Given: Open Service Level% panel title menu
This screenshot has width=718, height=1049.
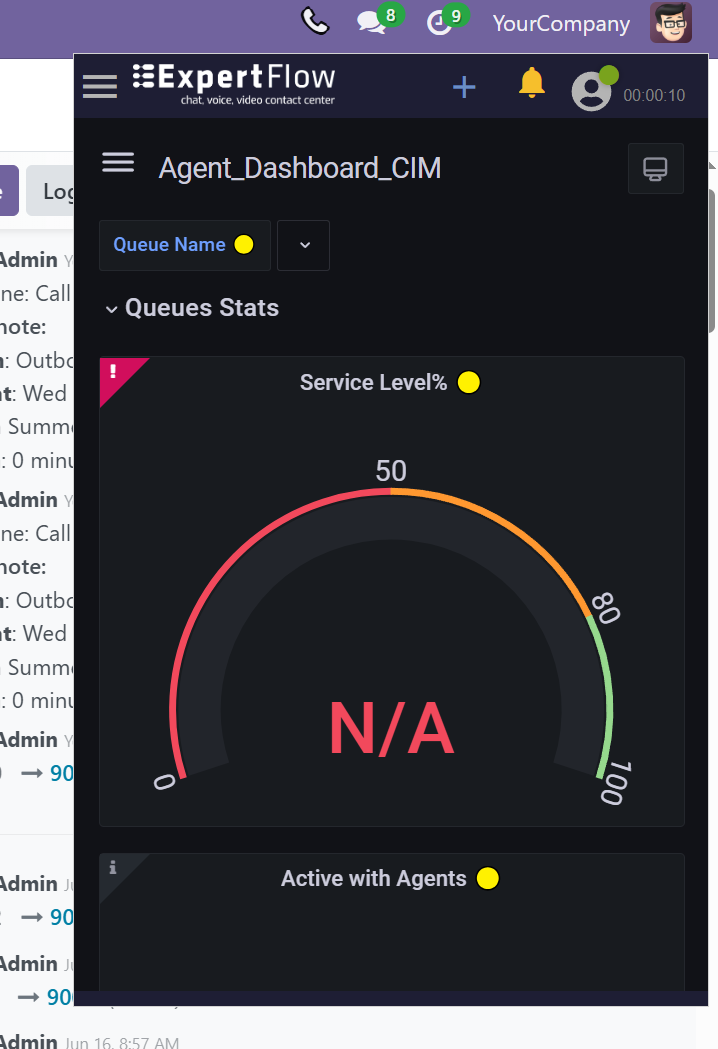Looking at the screenshot, I should pyautogui.click(x=373, y=382).
